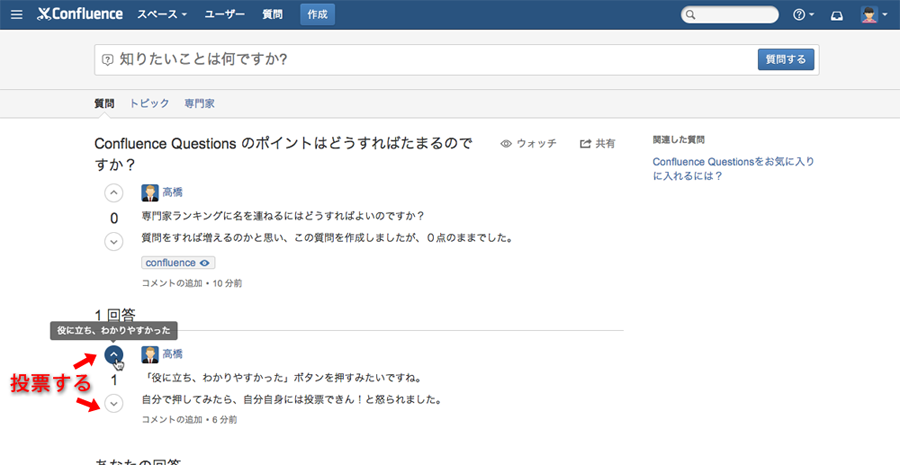Go to the Confluence home logo
The height and width of the screenshot is (465, 900).
[80, 14]
